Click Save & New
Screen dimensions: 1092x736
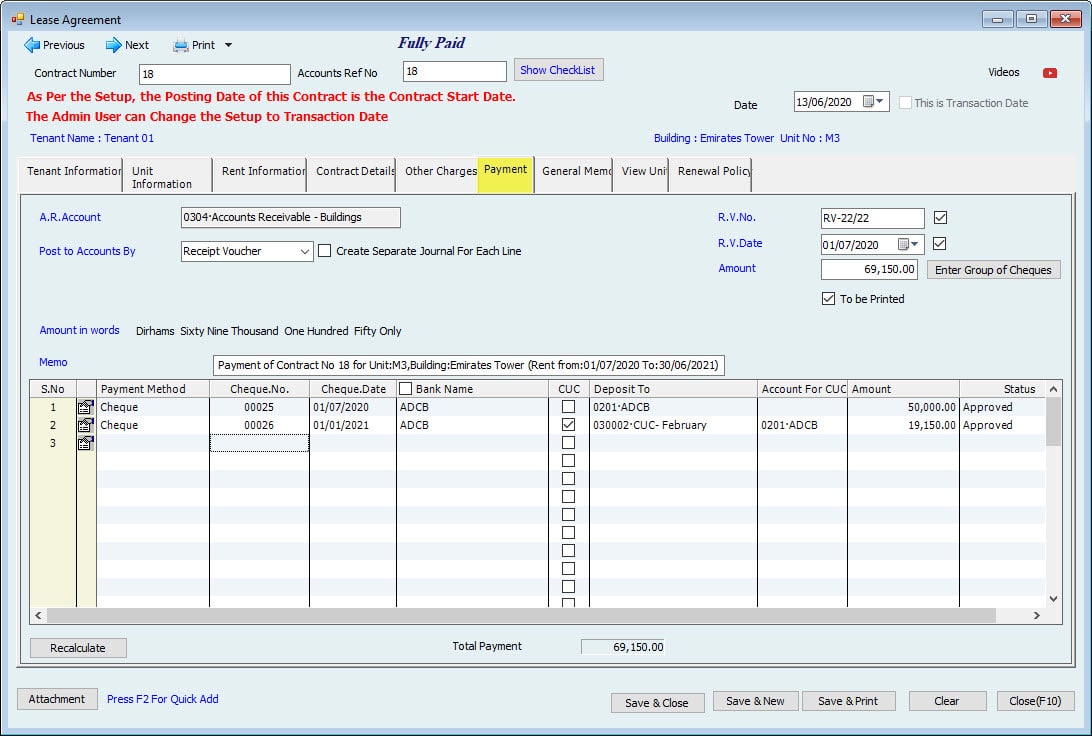click(x=756, y=701)
